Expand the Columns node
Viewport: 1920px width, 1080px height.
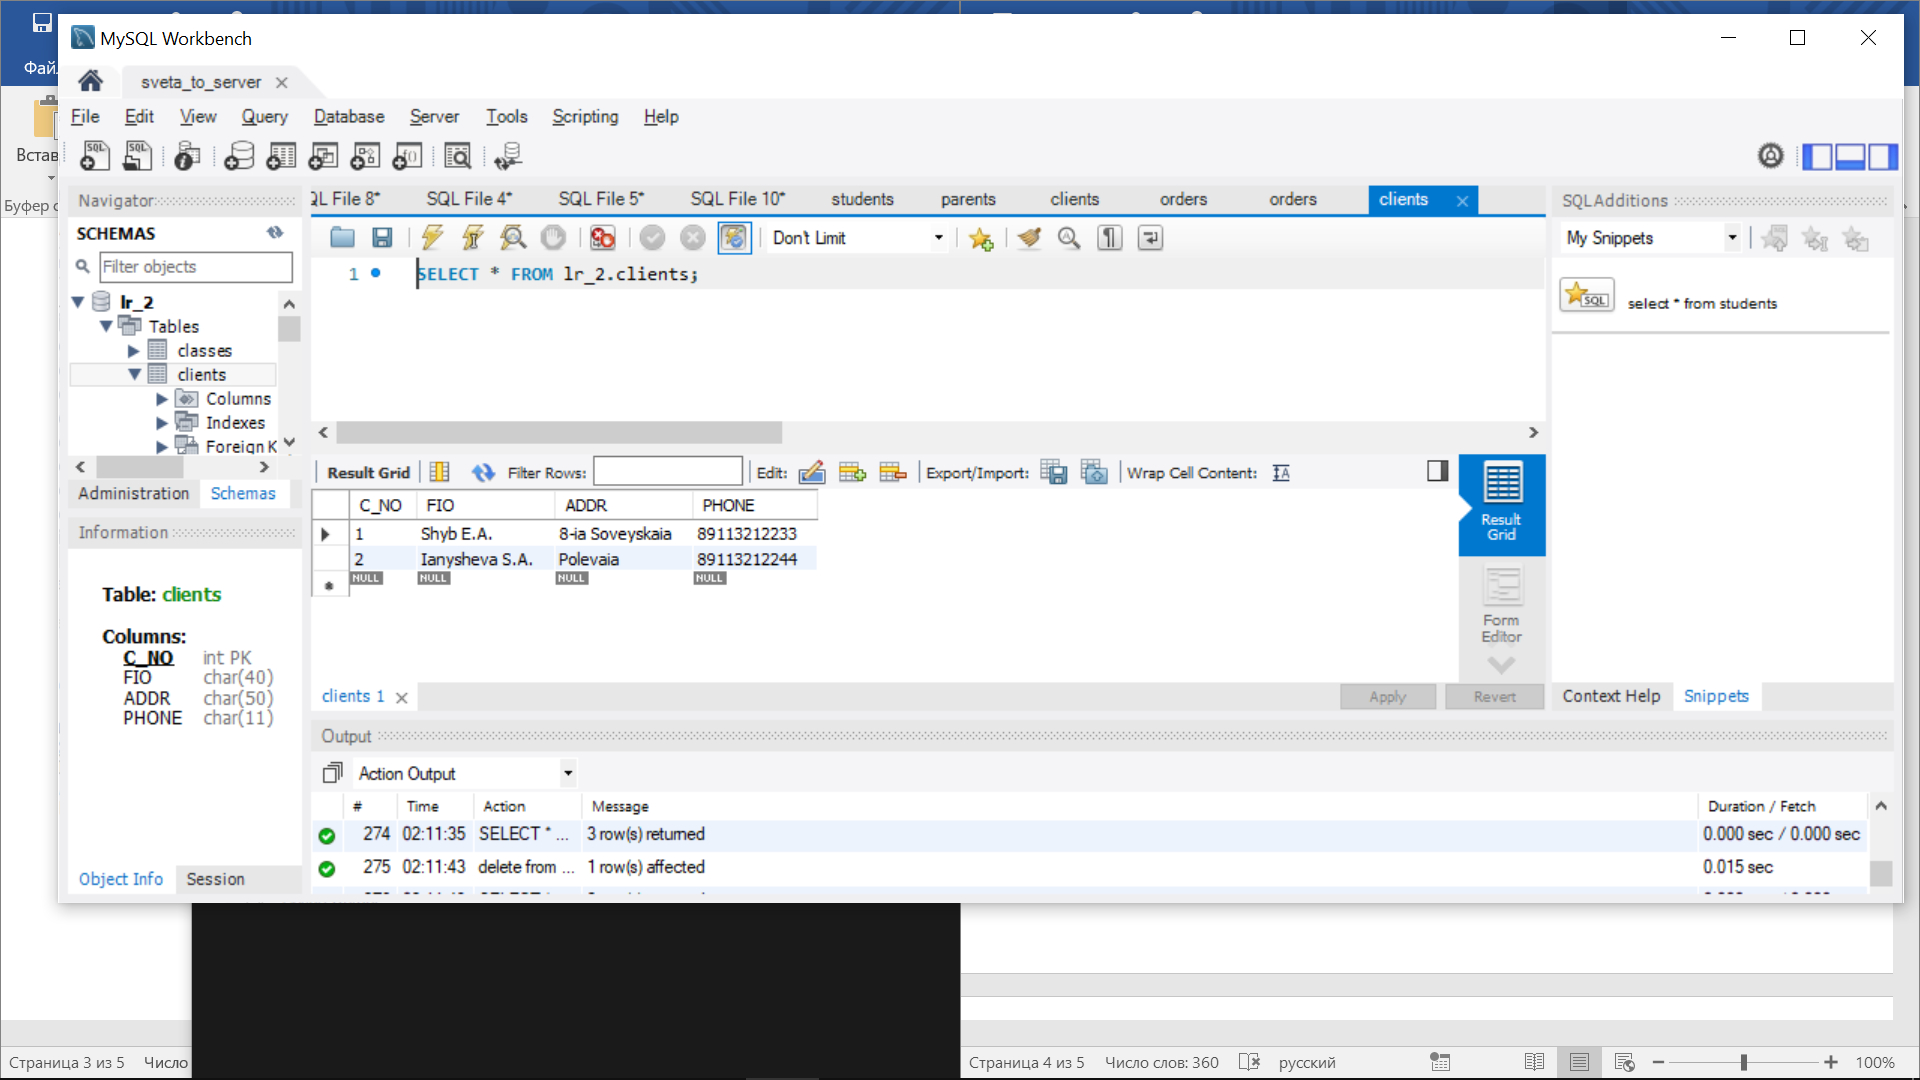162,399
